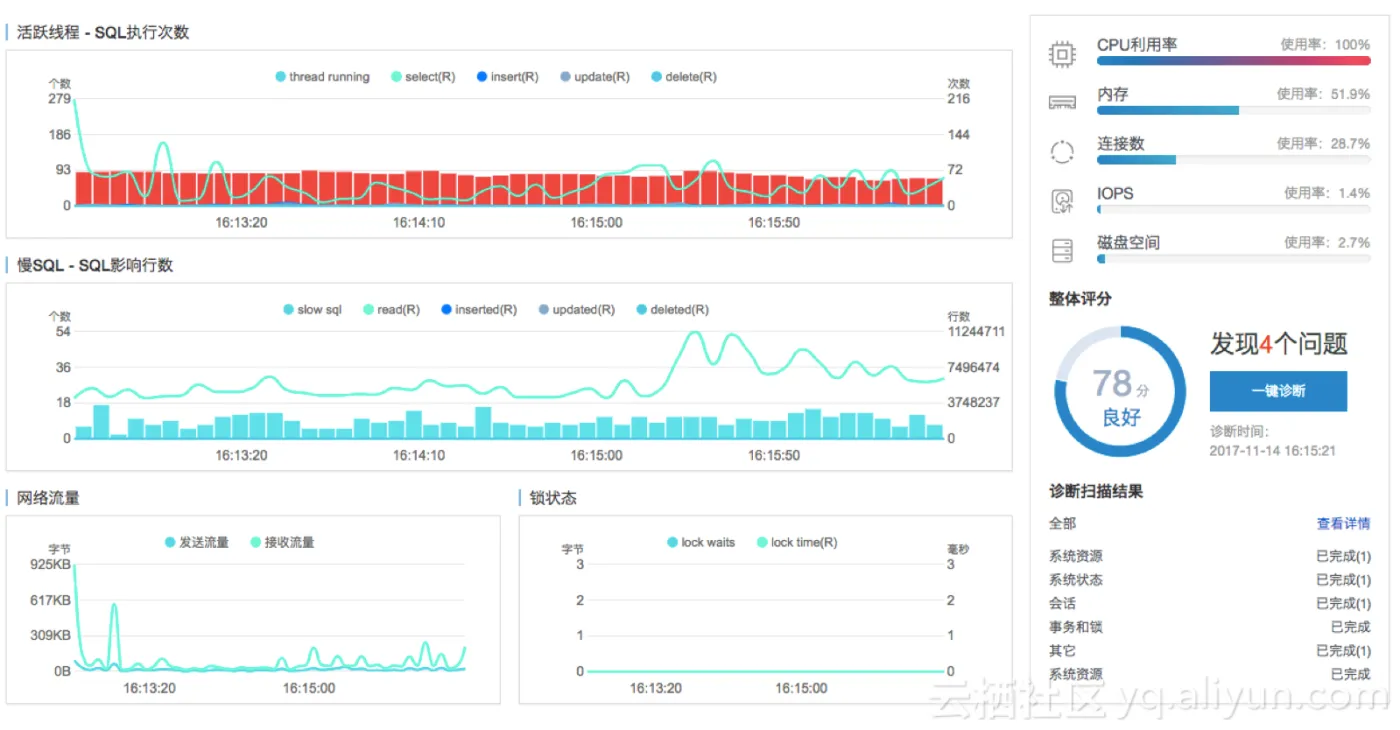Open the 查看详情 link

[1343, 524]
